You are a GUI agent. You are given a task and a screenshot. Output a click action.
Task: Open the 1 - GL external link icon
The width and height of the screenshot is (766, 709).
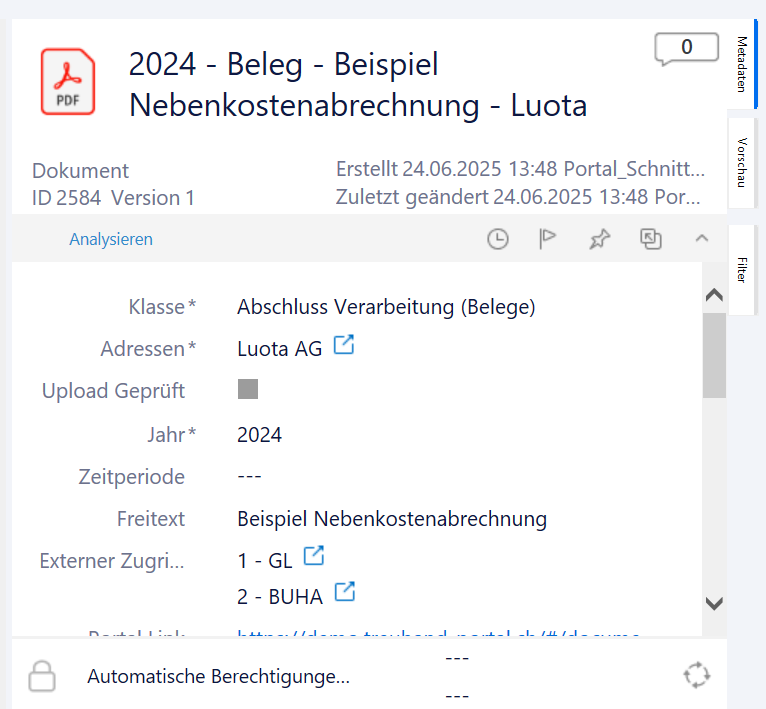[x=314, y=556]
